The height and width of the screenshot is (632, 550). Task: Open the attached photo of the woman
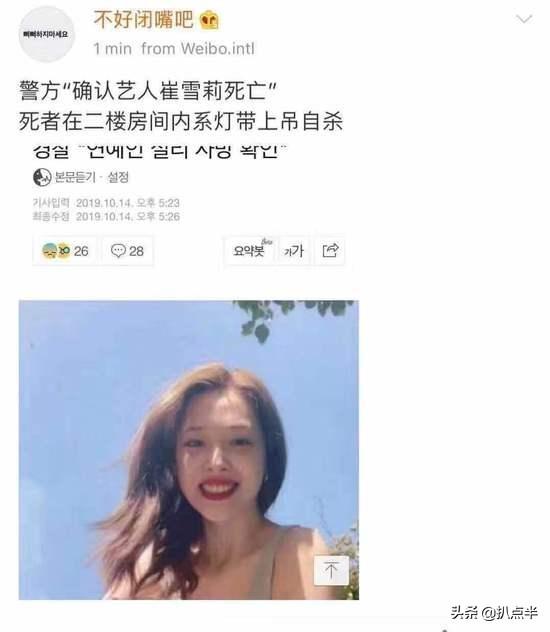tap(189, 450)
